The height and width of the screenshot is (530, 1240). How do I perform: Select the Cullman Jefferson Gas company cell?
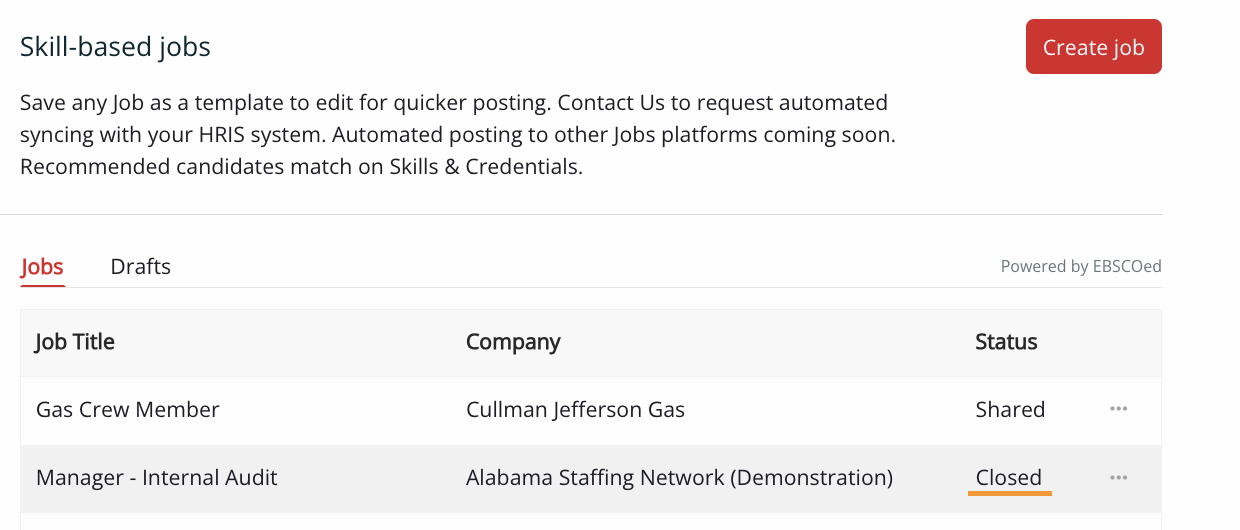(575, 409)
